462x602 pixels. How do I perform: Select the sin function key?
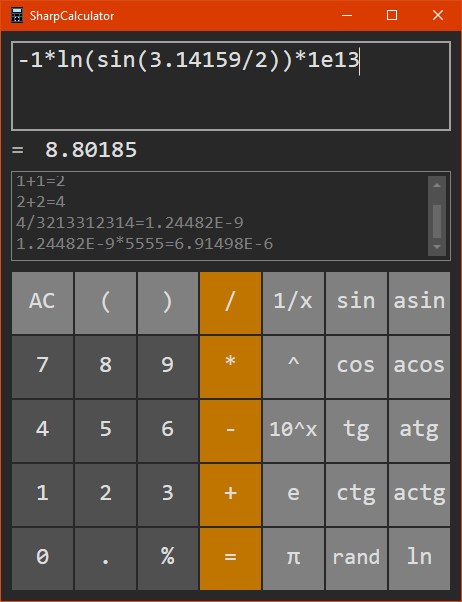(x=356, y=303)
